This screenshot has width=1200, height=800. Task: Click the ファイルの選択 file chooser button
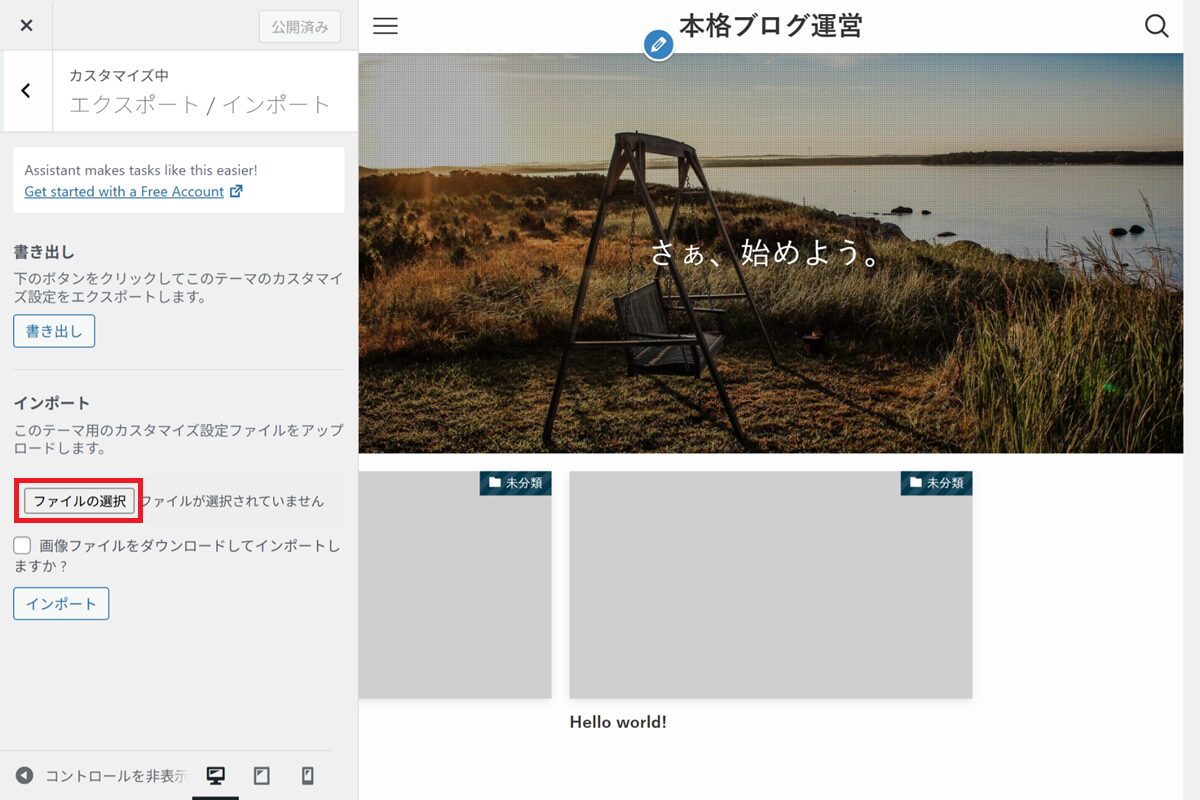point(79,501)
